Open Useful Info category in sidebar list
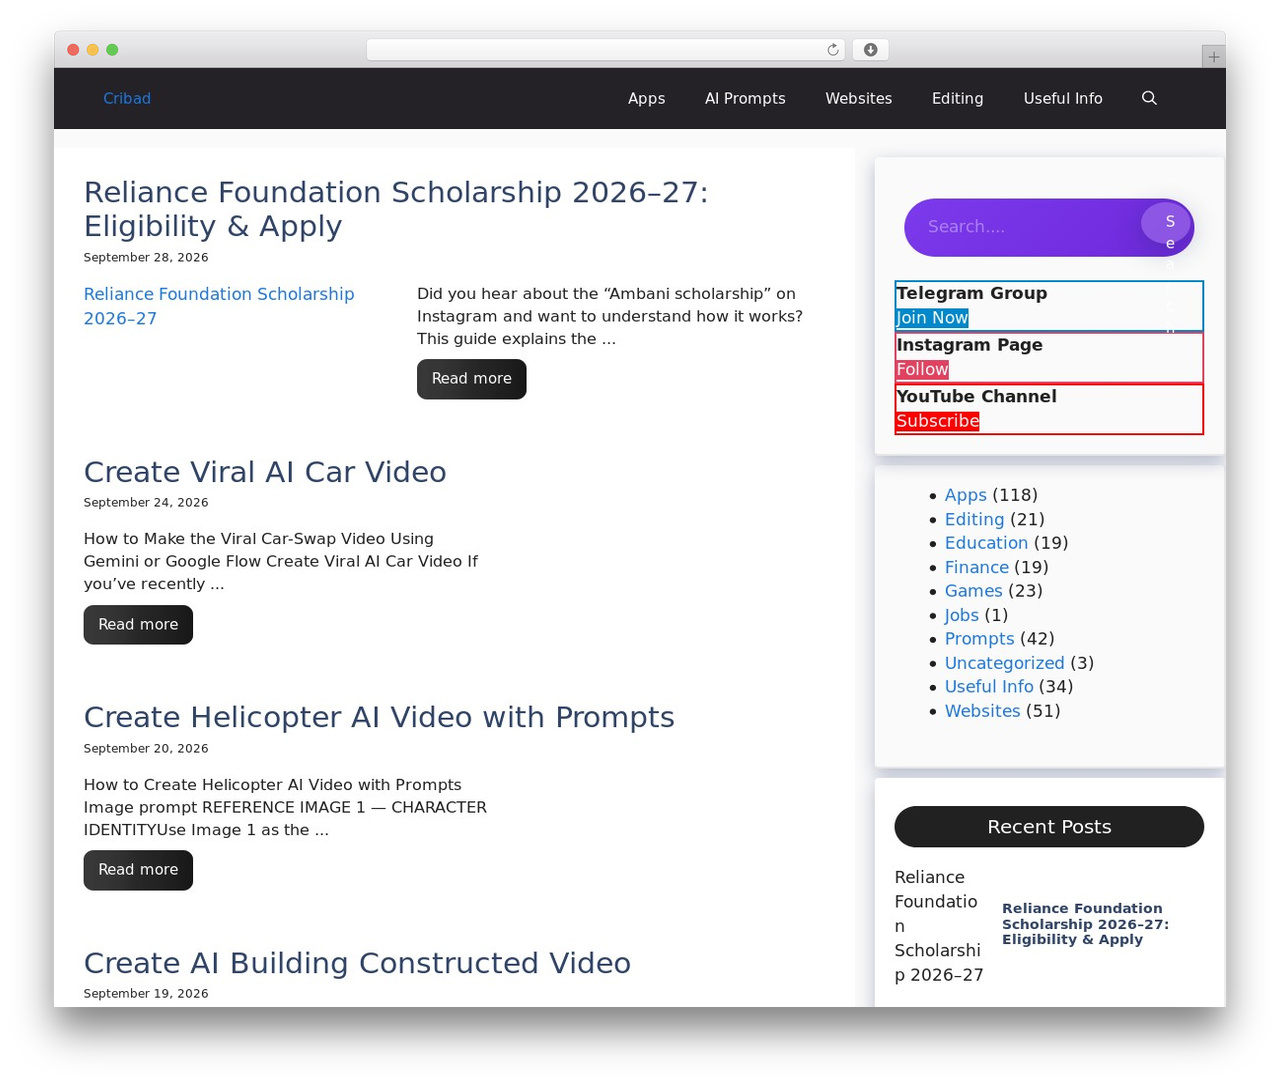The image size is (1280, 1084). pyautogui.click(x=989, y=687)
